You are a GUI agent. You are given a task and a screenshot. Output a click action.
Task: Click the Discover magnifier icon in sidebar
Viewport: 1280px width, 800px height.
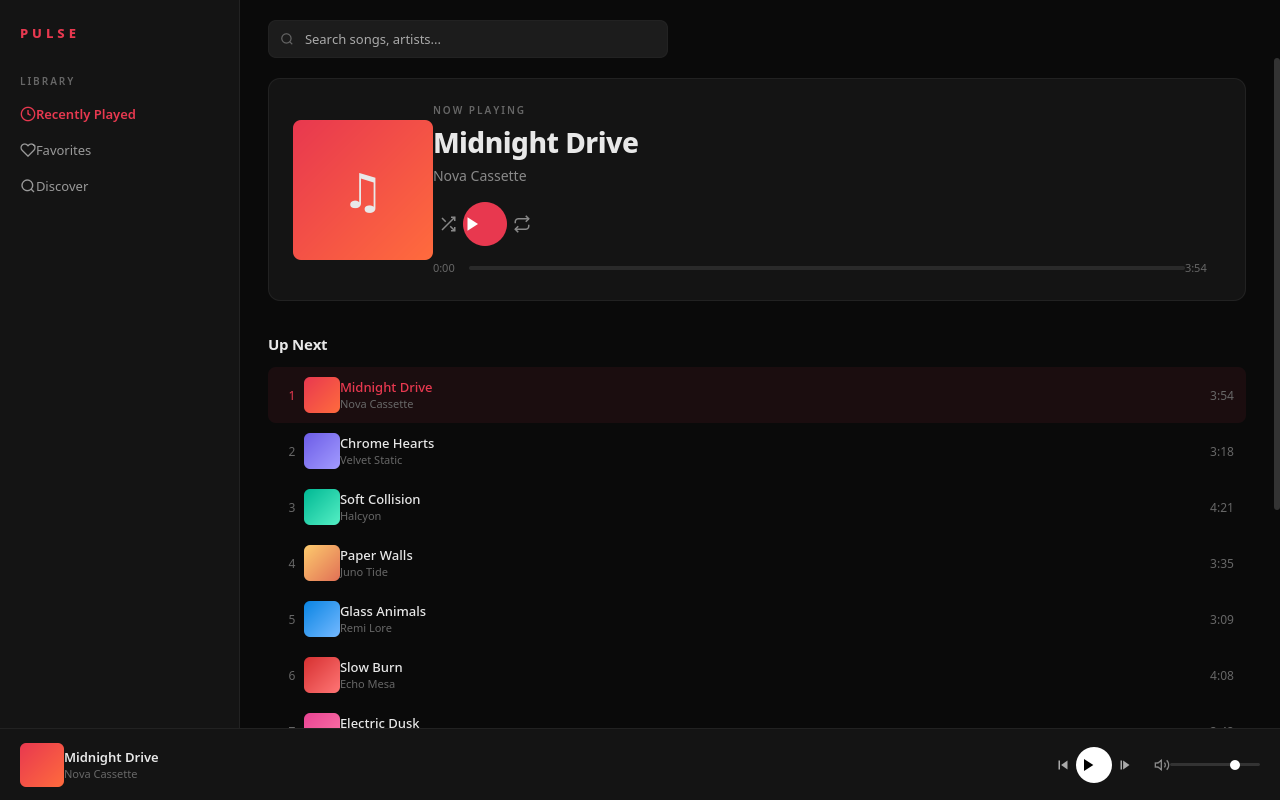tap(26, 186)
